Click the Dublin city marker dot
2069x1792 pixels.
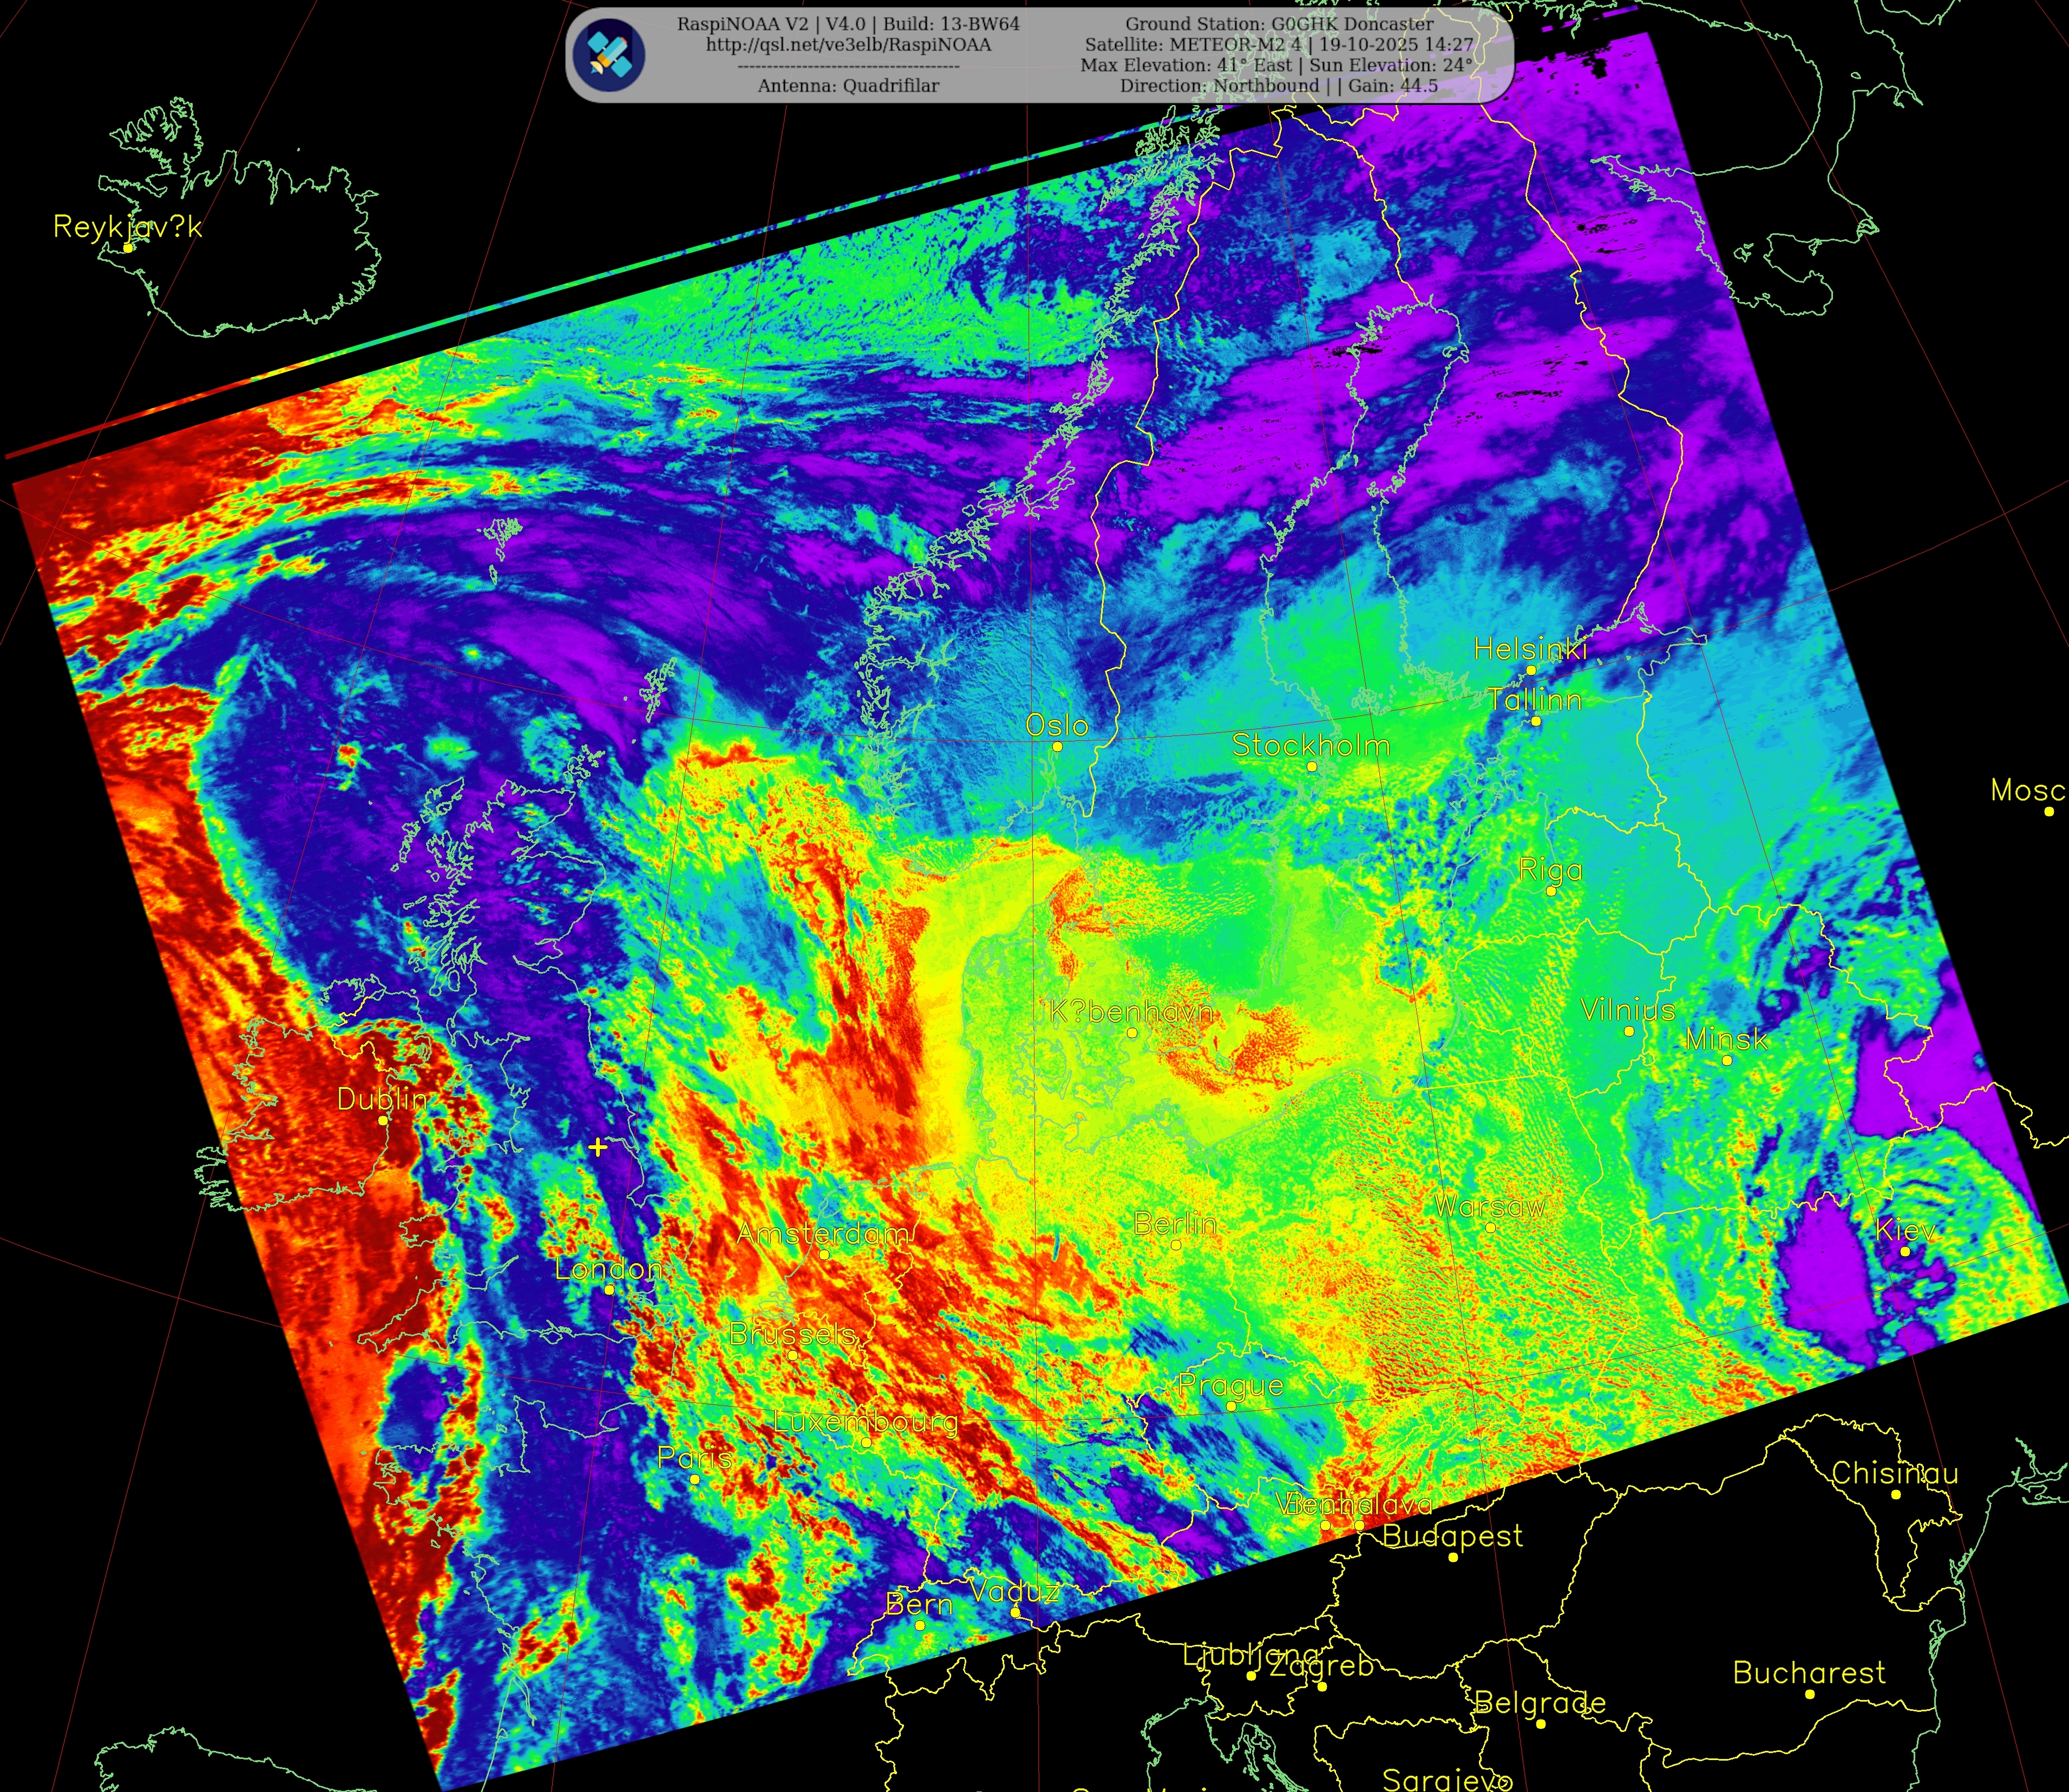click(383, 1120)
